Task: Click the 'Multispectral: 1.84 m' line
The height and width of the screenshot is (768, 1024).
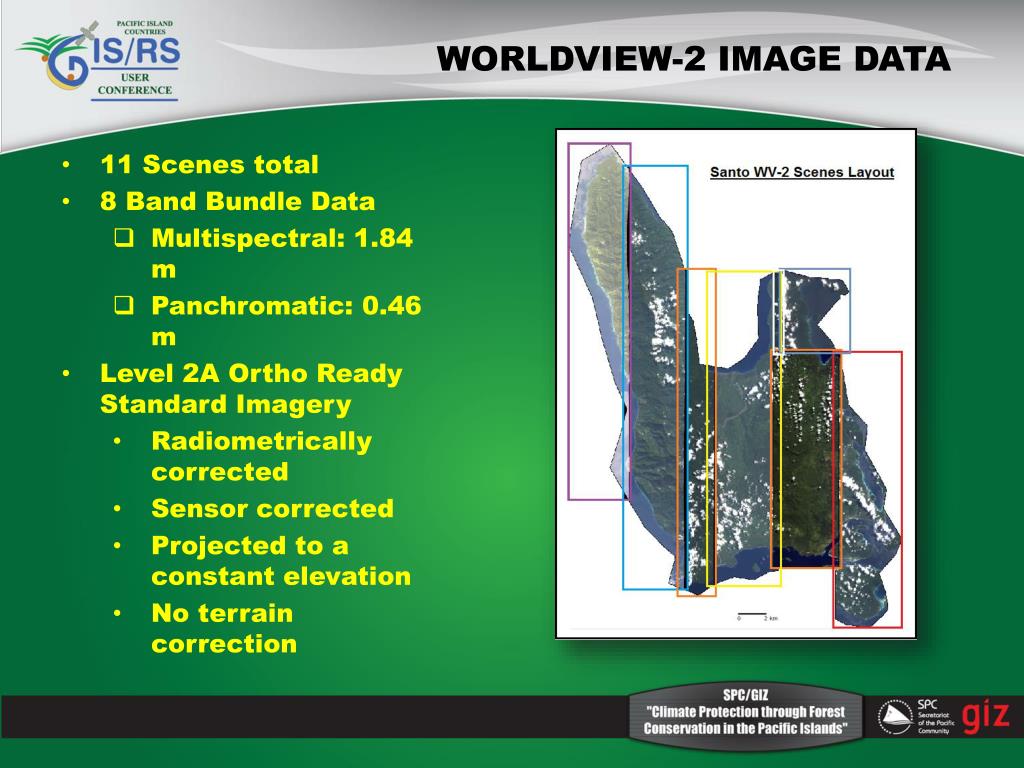Action: (x=282, y=253)
